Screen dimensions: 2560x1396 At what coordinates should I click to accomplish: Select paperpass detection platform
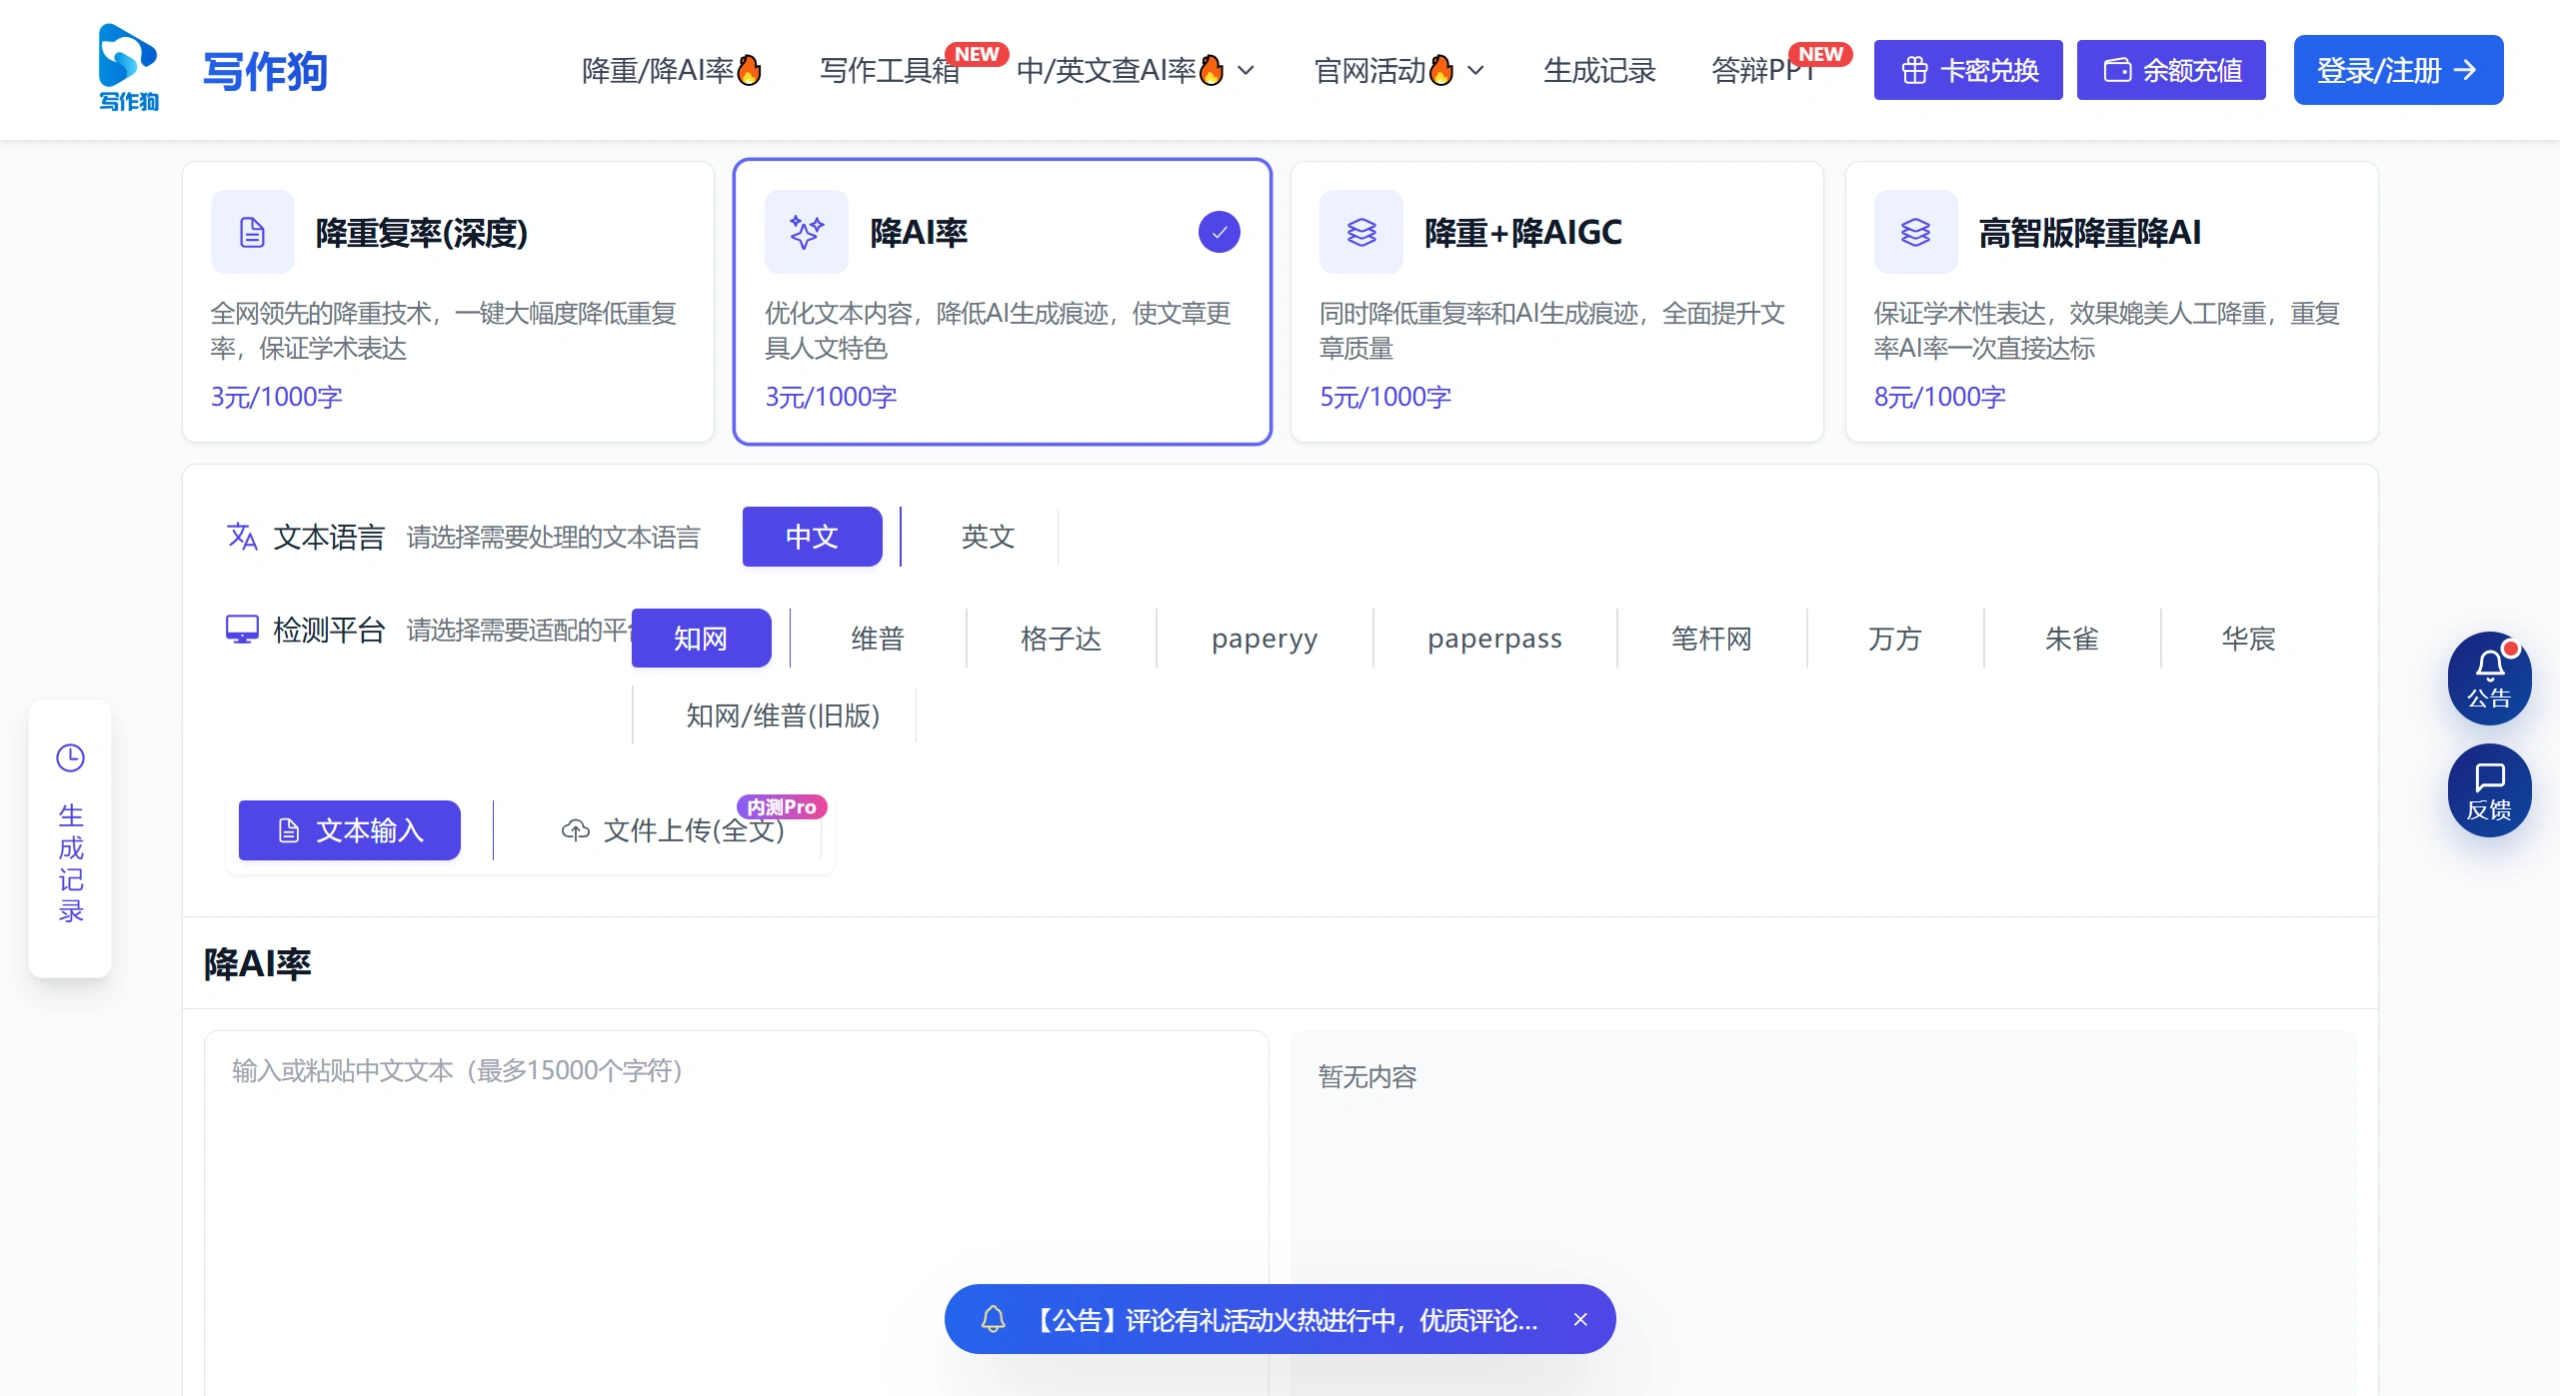[x=1495, y=638]
